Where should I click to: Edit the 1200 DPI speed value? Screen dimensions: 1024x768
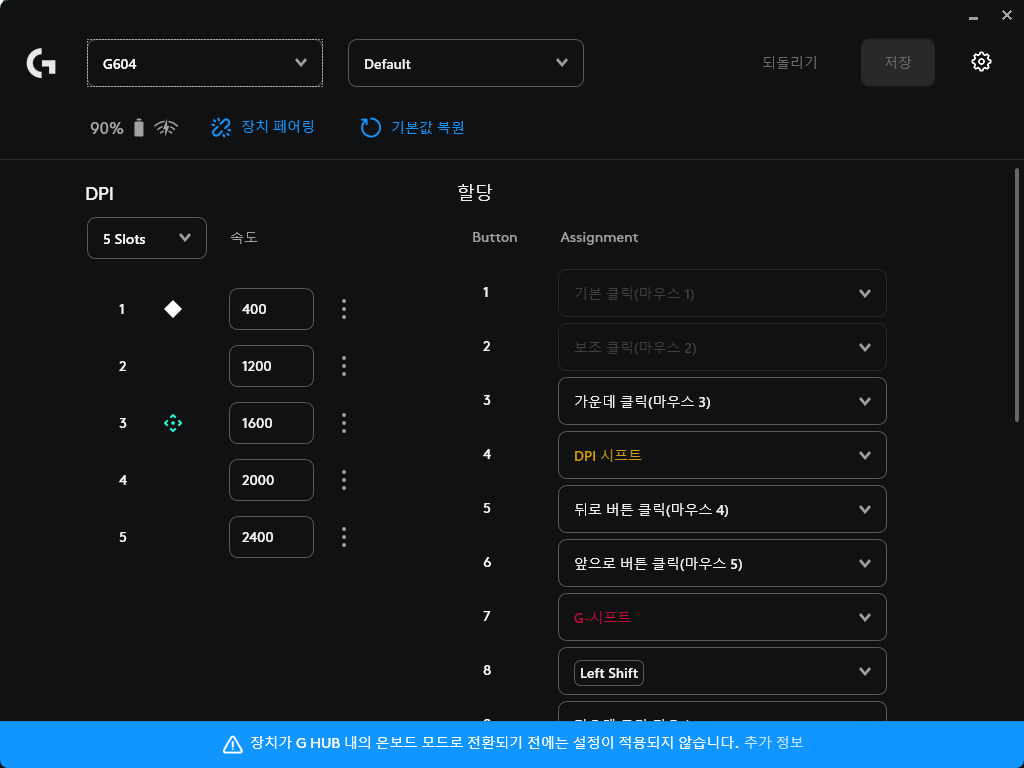pyautogui.click(x=271, y=366)
